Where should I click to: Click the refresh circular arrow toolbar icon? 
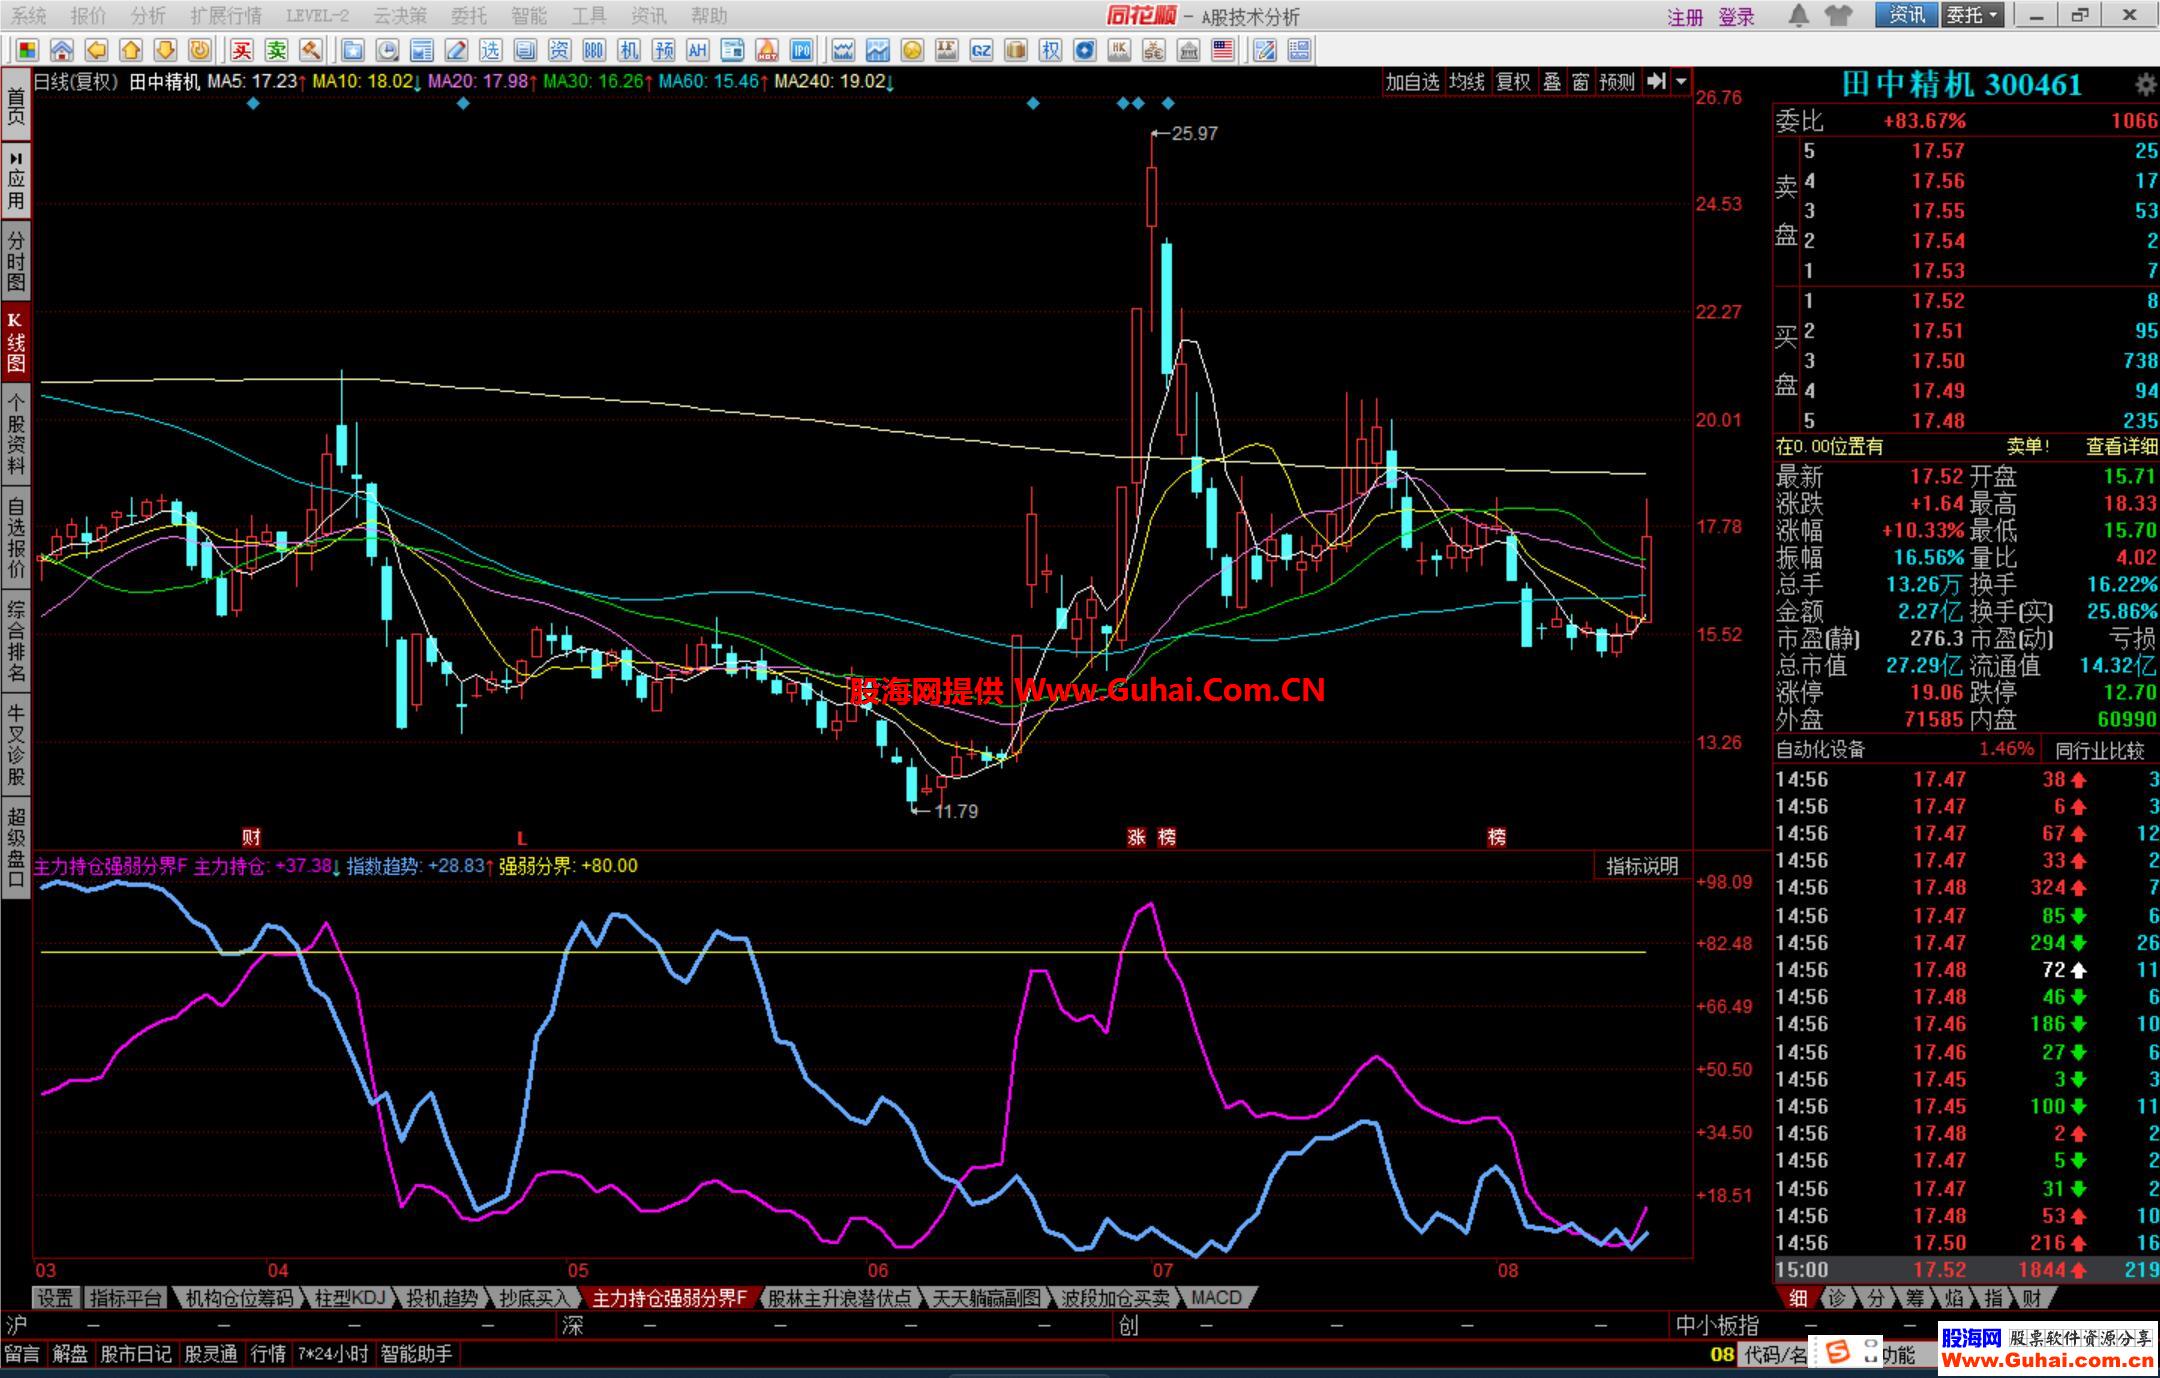[200, 50]
